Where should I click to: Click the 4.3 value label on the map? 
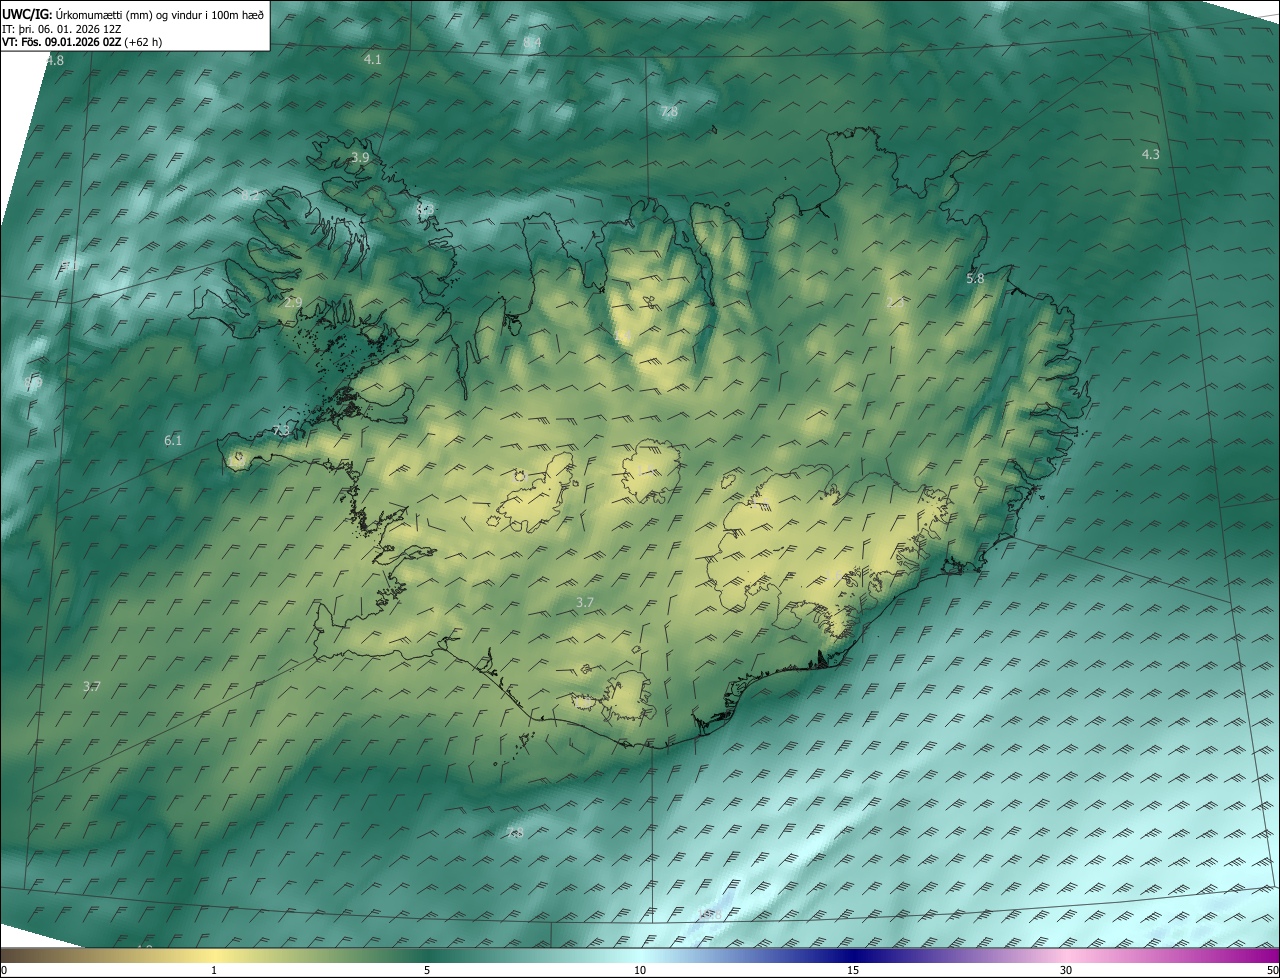[x=1151, y=154]
